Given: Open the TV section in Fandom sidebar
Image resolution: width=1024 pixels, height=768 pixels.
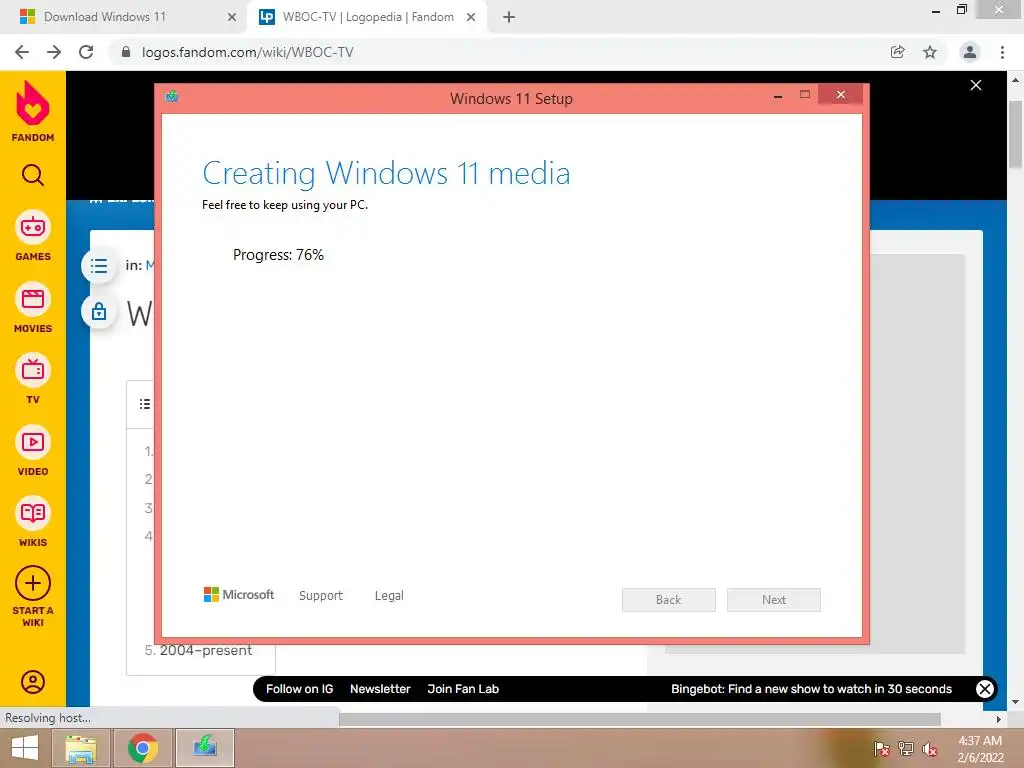Looking at the screenshot, I should coord(33,379).
